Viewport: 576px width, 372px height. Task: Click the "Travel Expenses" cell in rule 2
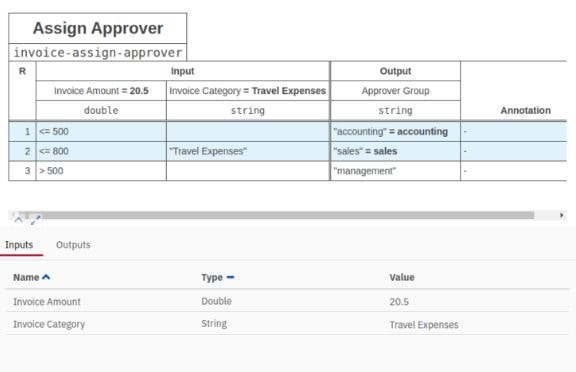[248, 151]
